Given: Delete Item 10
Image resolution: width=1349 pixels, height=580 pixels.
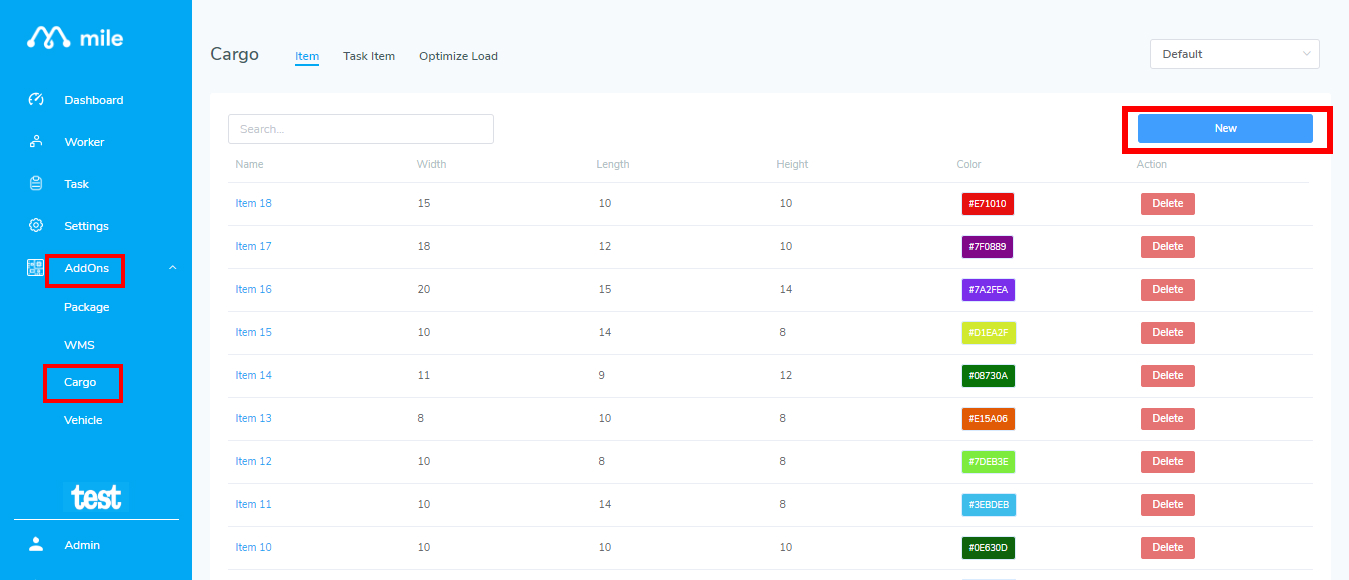Looking at the screenshot, I should tap(1168, 548).
